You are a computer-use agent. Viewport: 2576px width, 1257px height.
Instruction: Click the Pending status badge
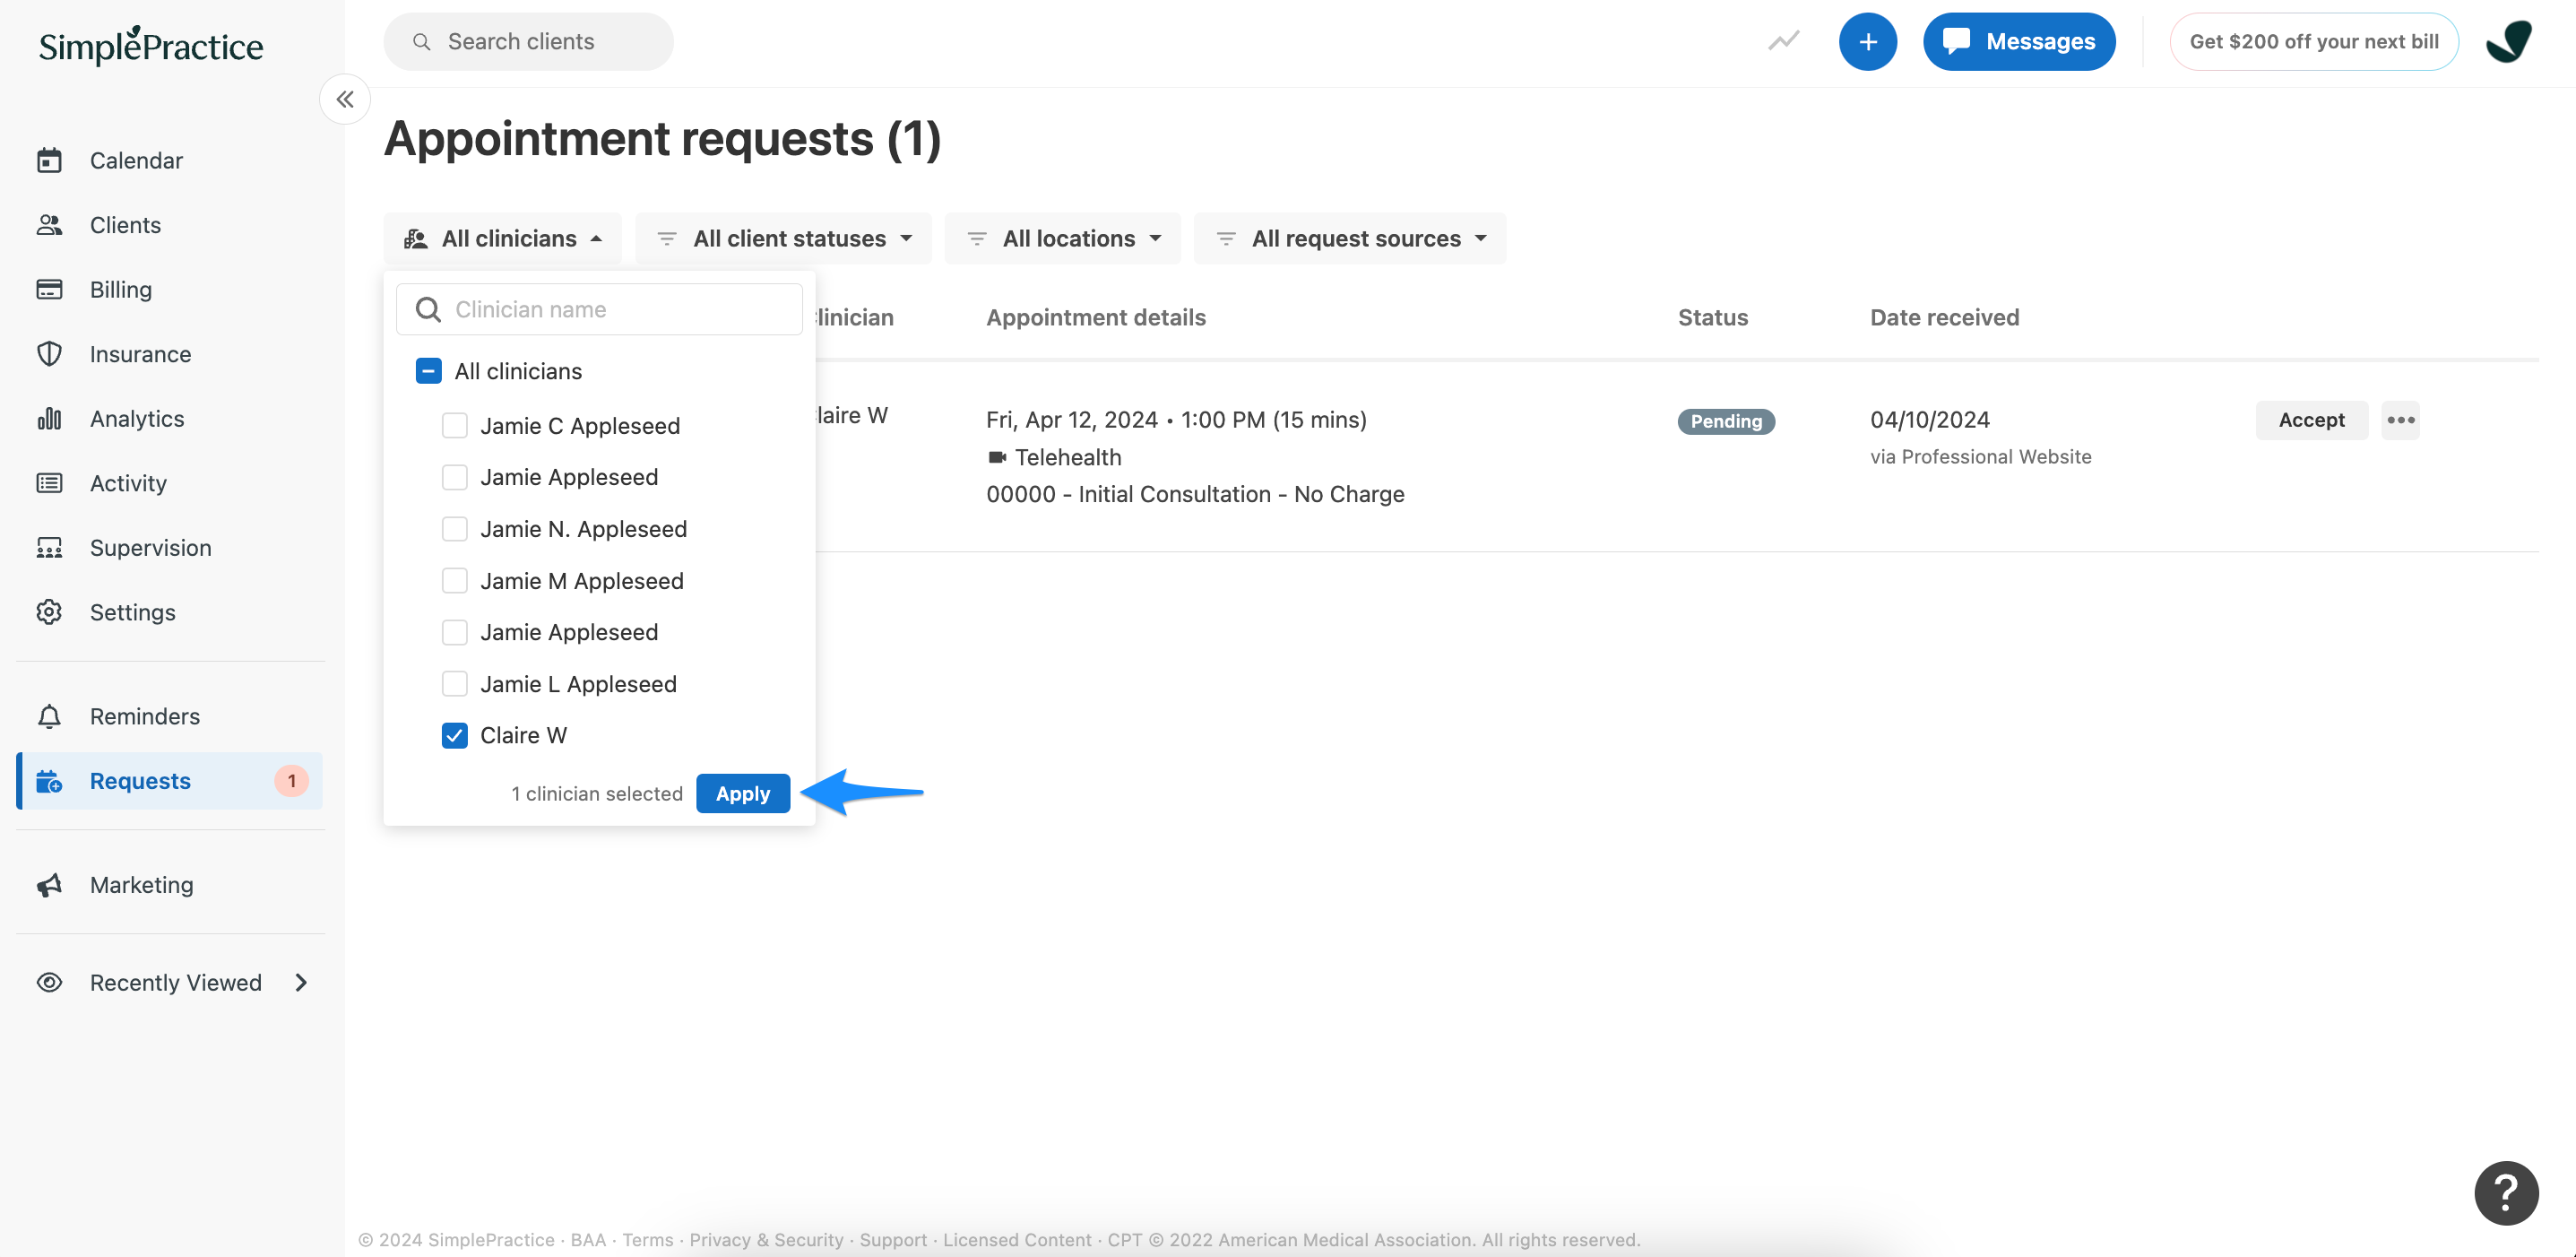coord(1726,421)
